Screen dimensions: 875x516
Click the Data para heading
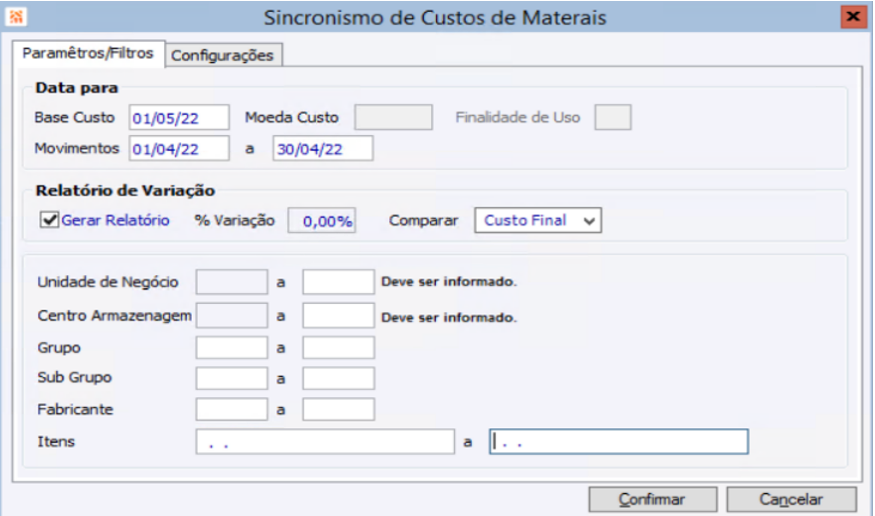76,88
